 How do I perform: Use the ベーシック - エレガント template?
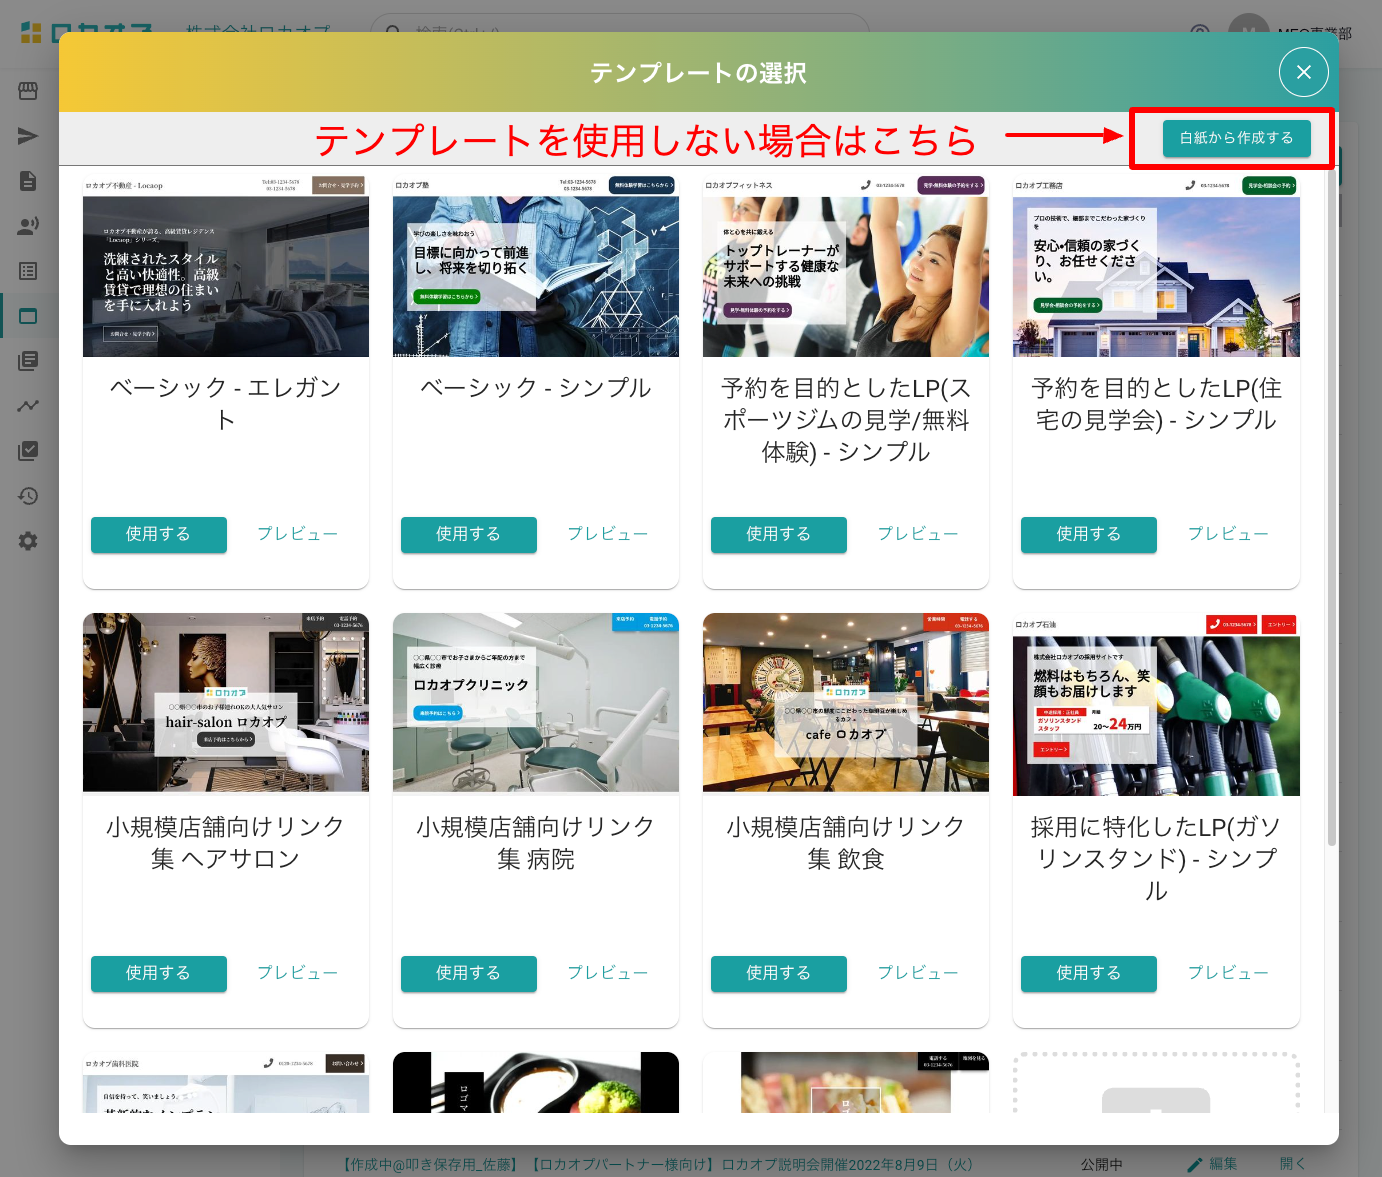(158, 534)
